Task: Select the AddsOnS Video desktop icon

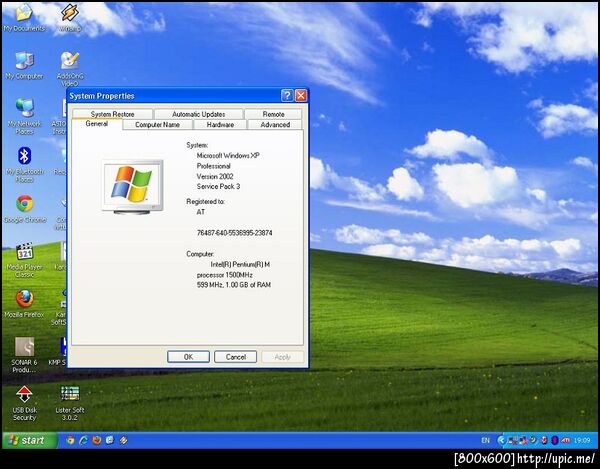Action: [70, 69]
